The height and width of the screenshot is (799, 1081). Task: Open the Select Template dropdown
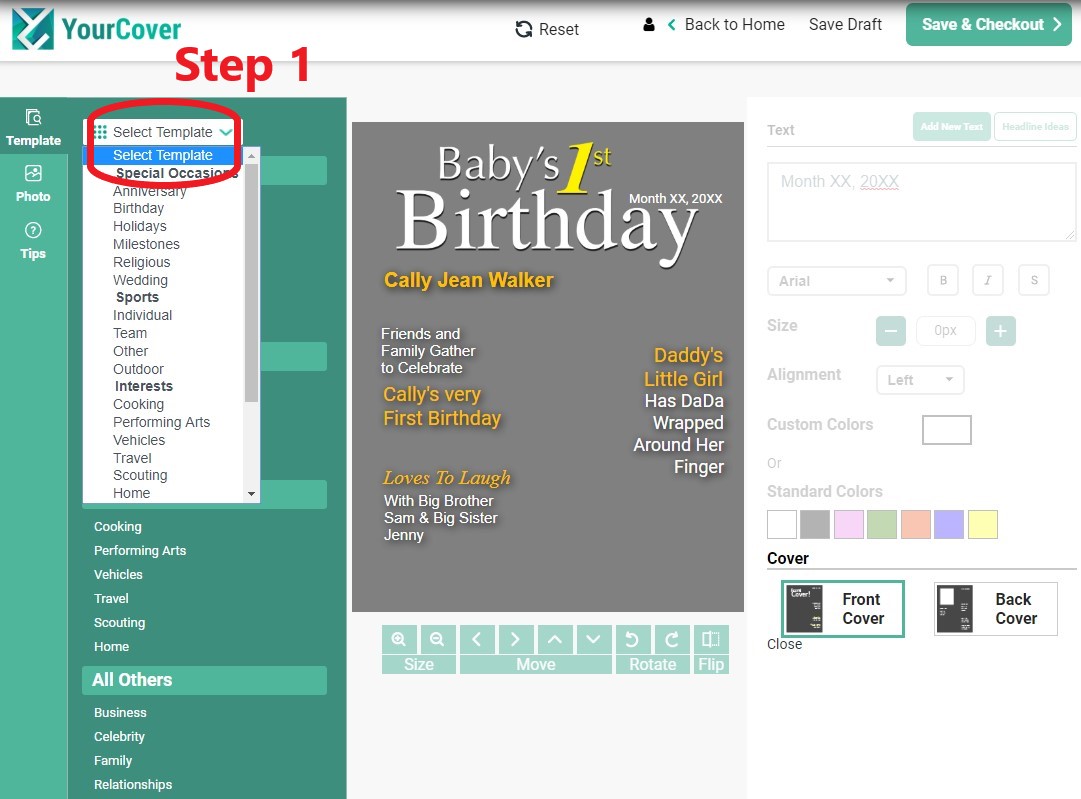pos(162,131)
